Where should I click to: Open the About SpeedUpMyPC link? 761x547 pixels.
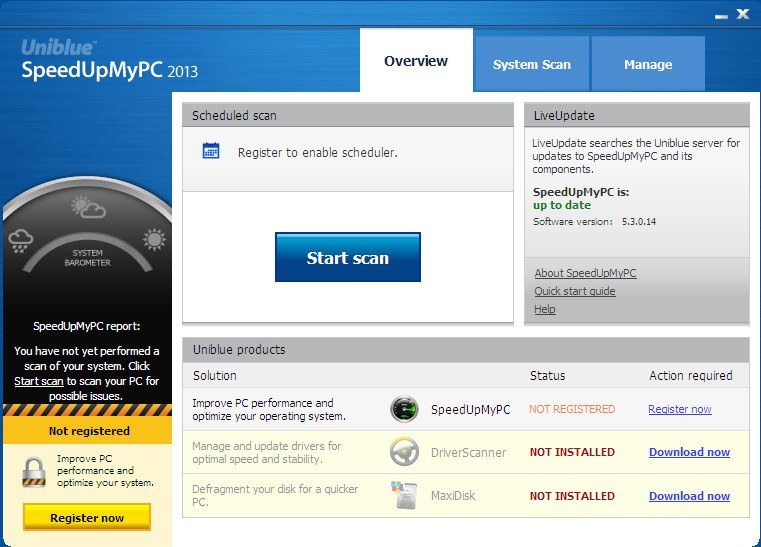tap(585, 273)
